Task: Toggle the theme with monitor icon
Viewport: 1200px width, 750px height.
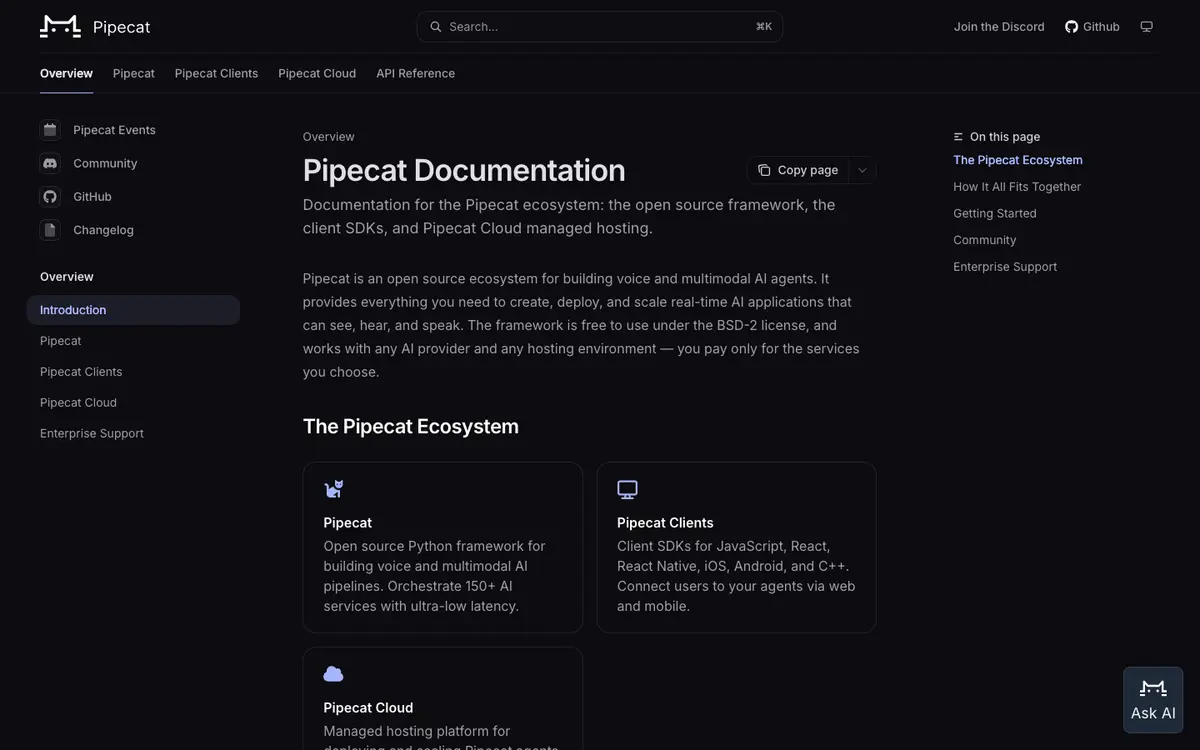Action: tap(1146, 27)
